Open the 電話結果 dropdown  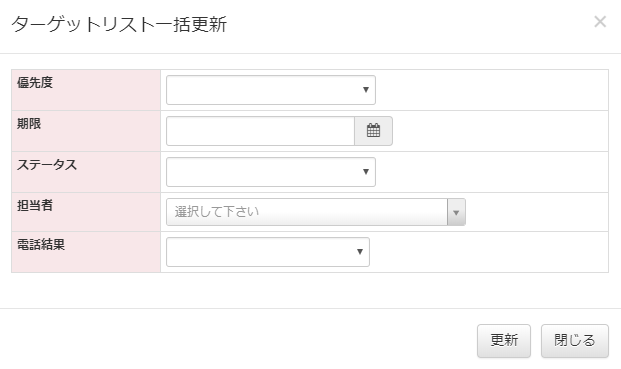point(268,252)
